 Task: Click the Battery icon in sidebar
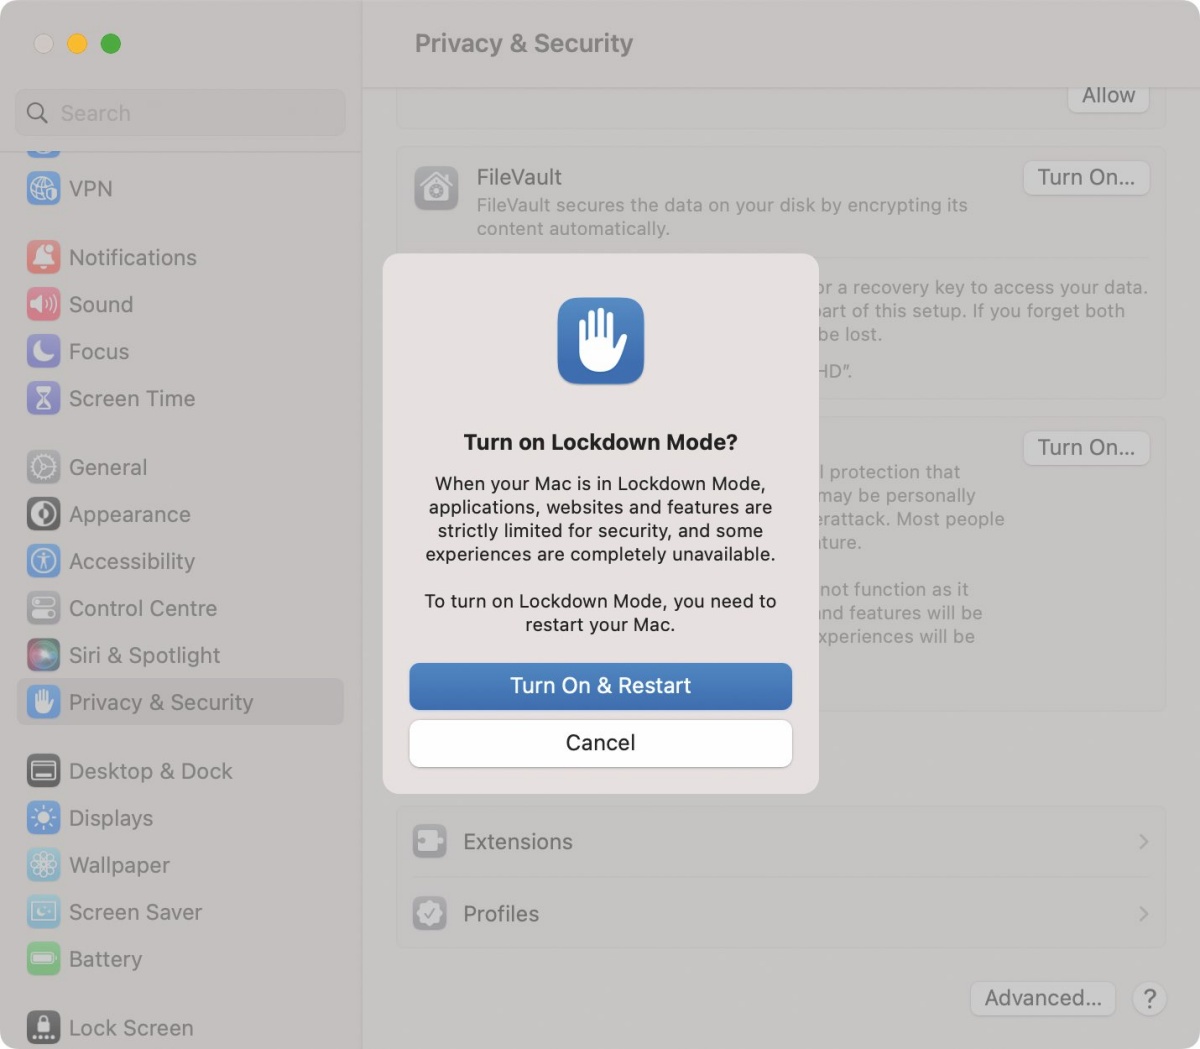coord(43,959)
